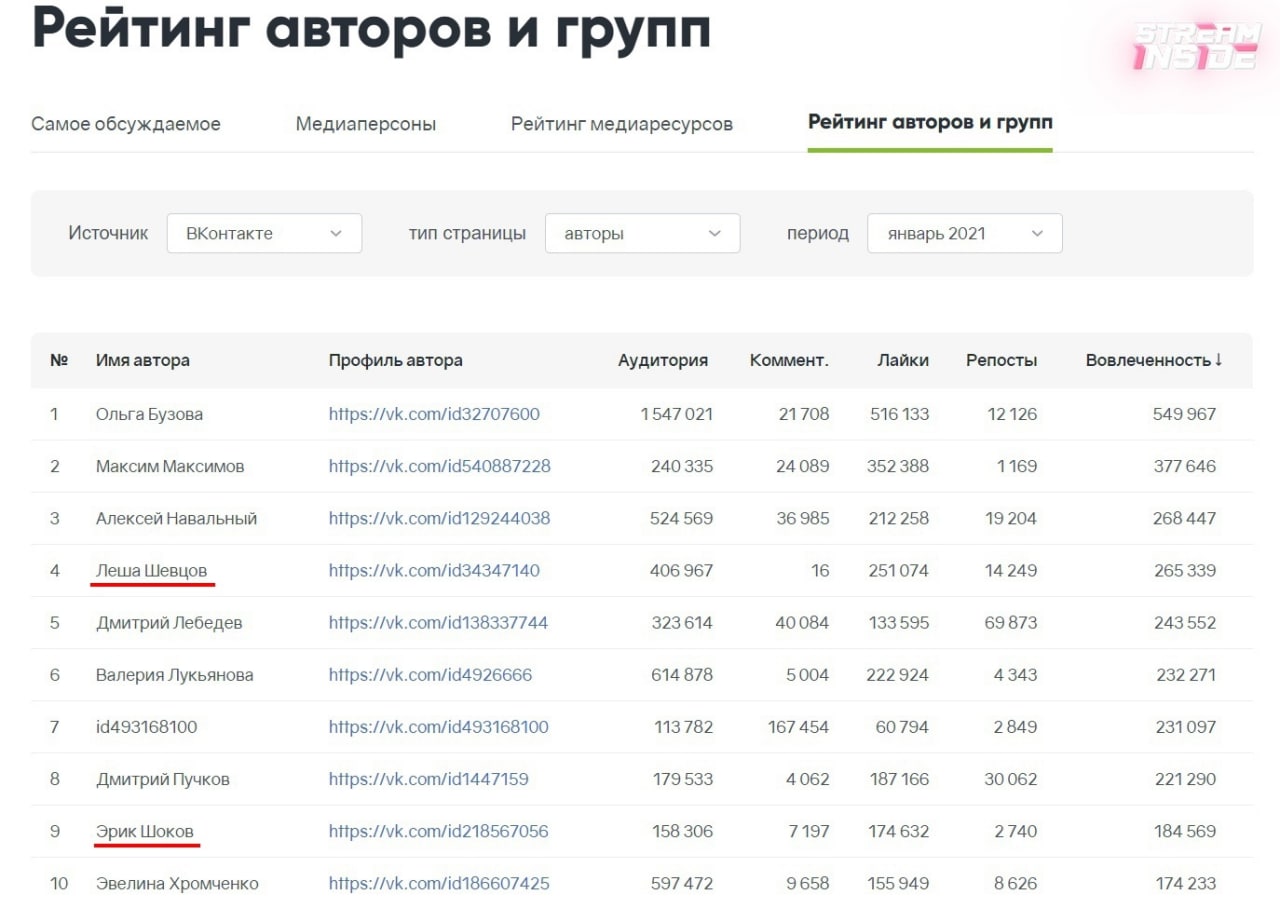Image resolution: width=1280 pixels, height=908 pixels.
Task: Open the vk.com/id1447159 profile link
Action: tap(429, 779)
